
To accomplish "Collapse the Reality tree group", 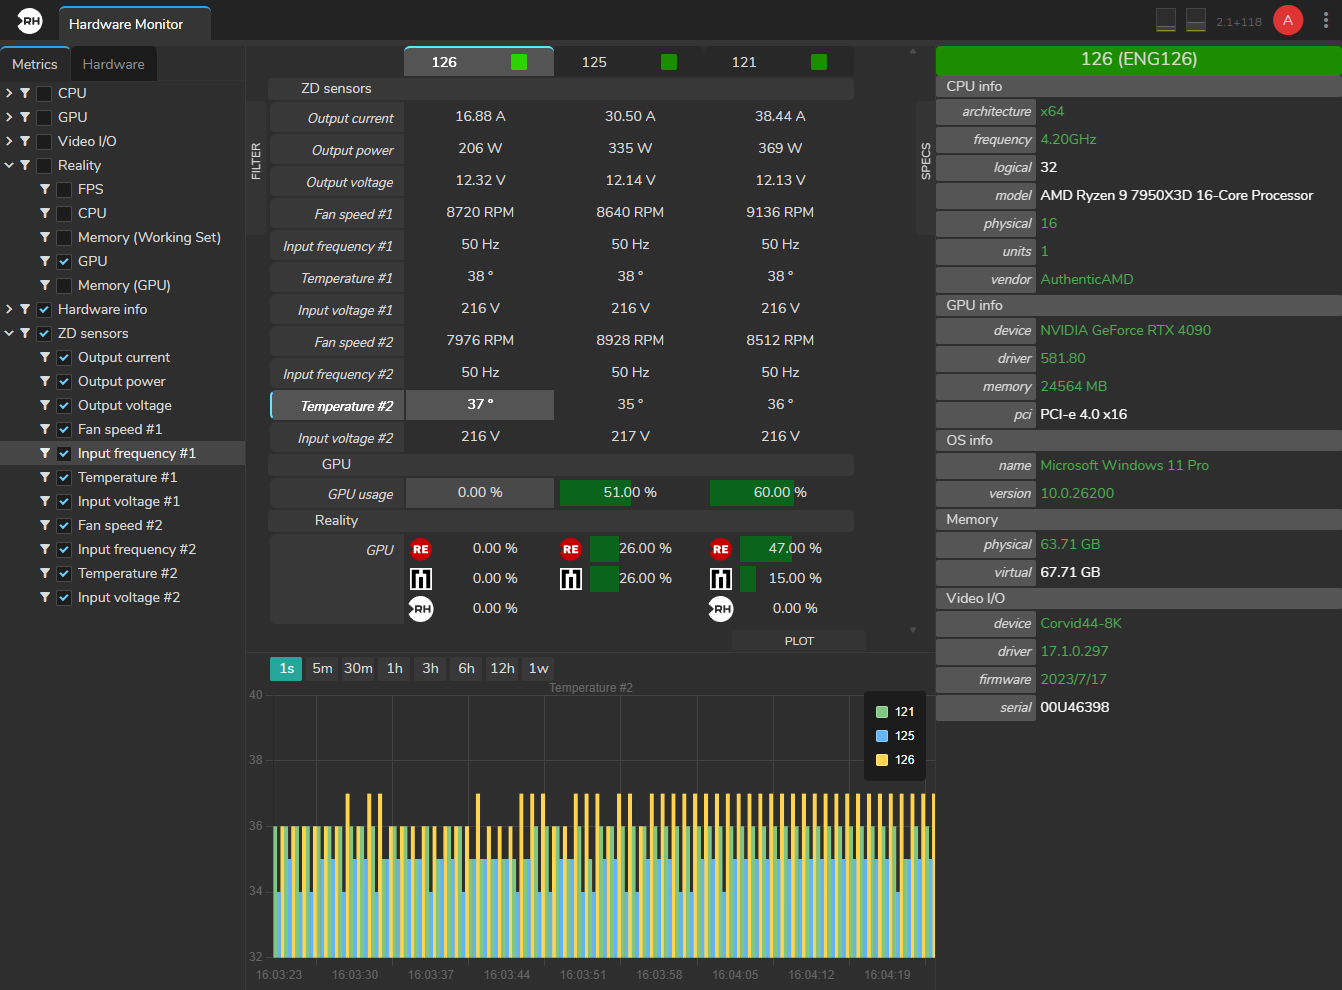I will click(x=9, y=165).
